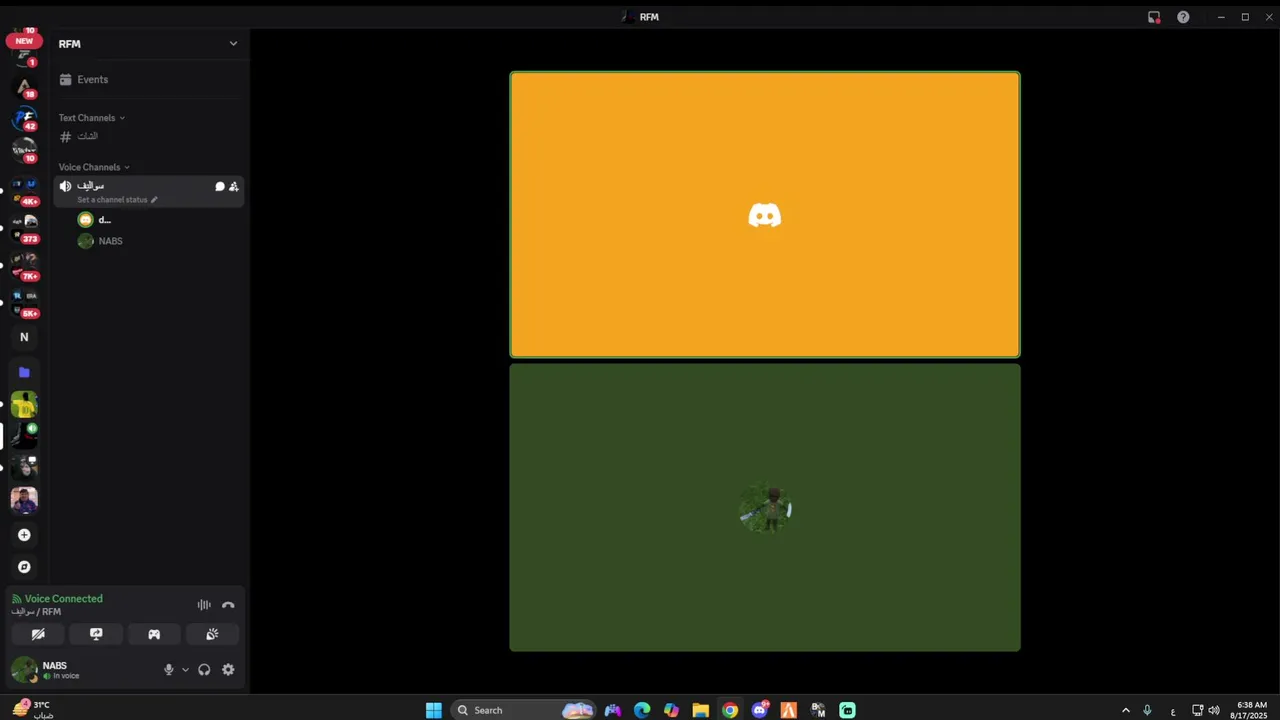Viewport: 1280px width, 720px height.
Task: Show hidden system tray icons
Action: [x=1125, y=710]
